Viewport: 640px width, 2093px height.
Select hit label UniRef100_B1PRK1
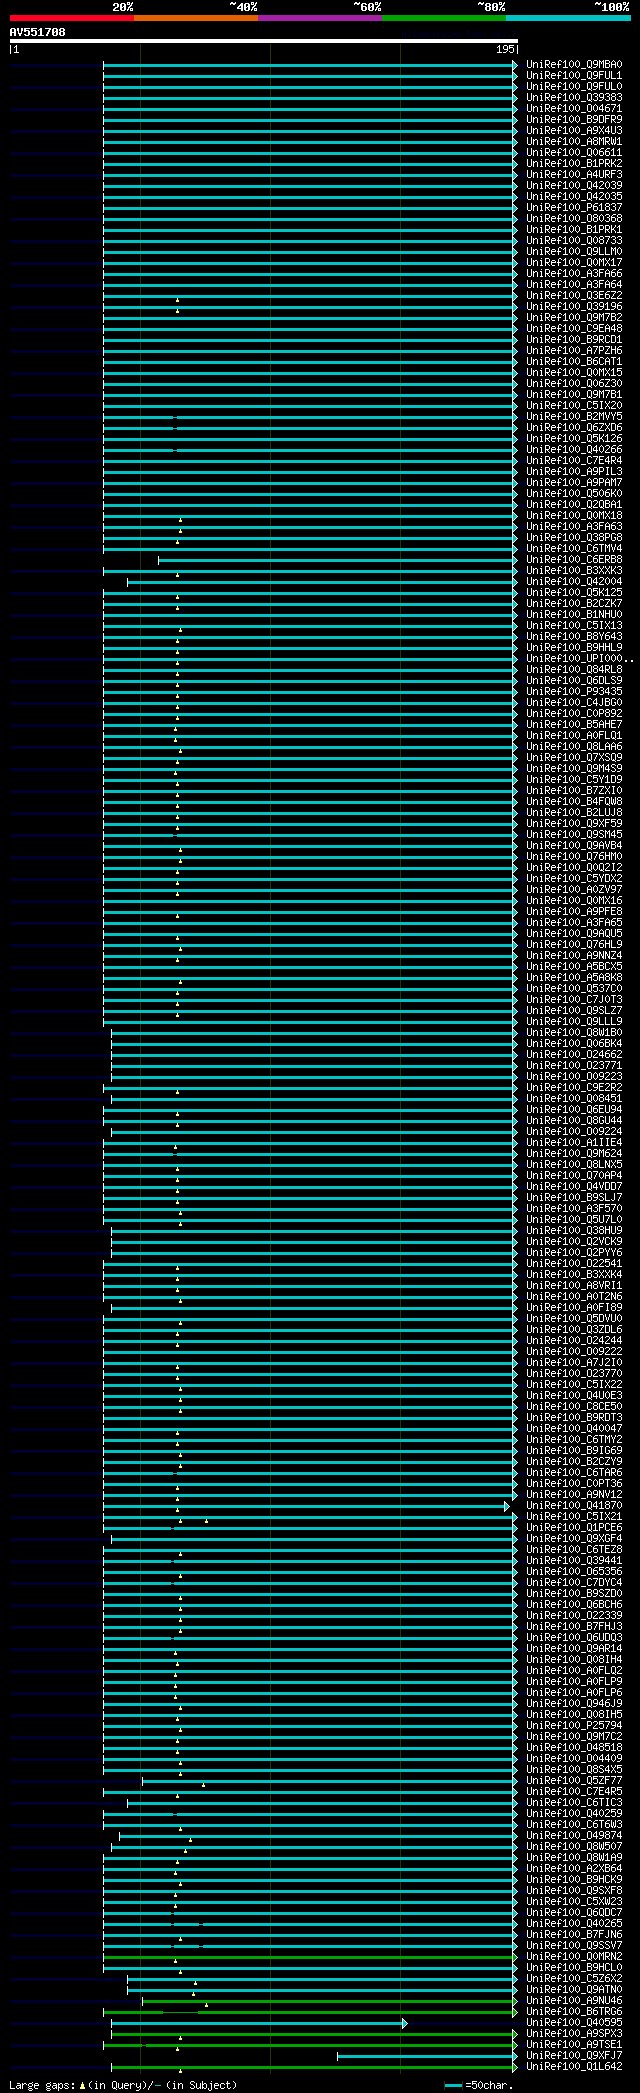tap(574, 229)
